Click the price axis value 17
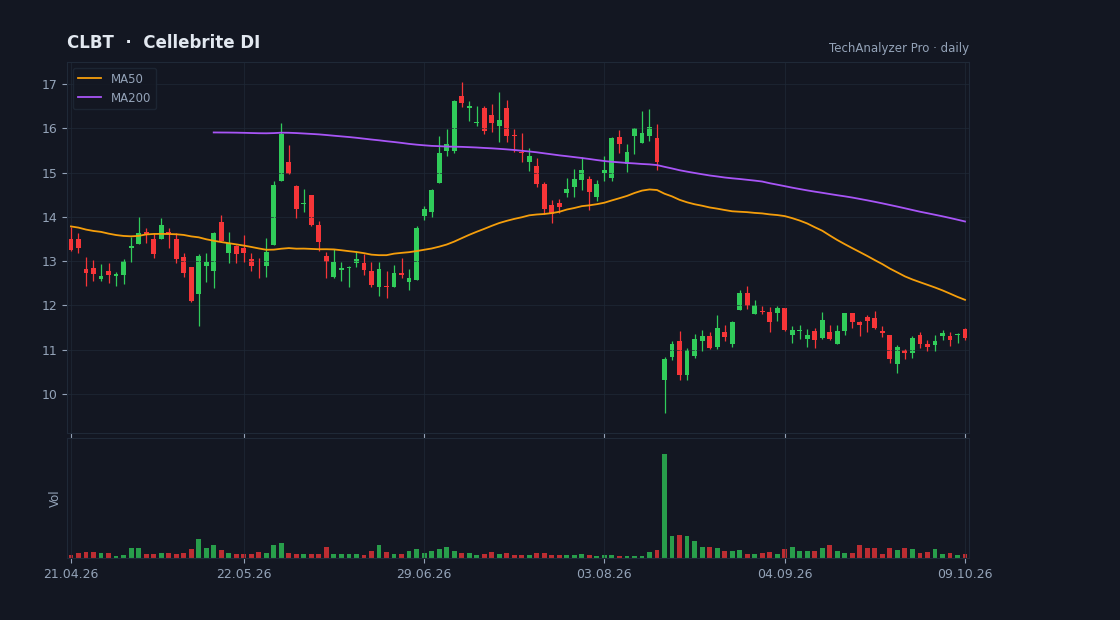The width and height of the screenshot is (1120, 620). [x=49, y=84]
